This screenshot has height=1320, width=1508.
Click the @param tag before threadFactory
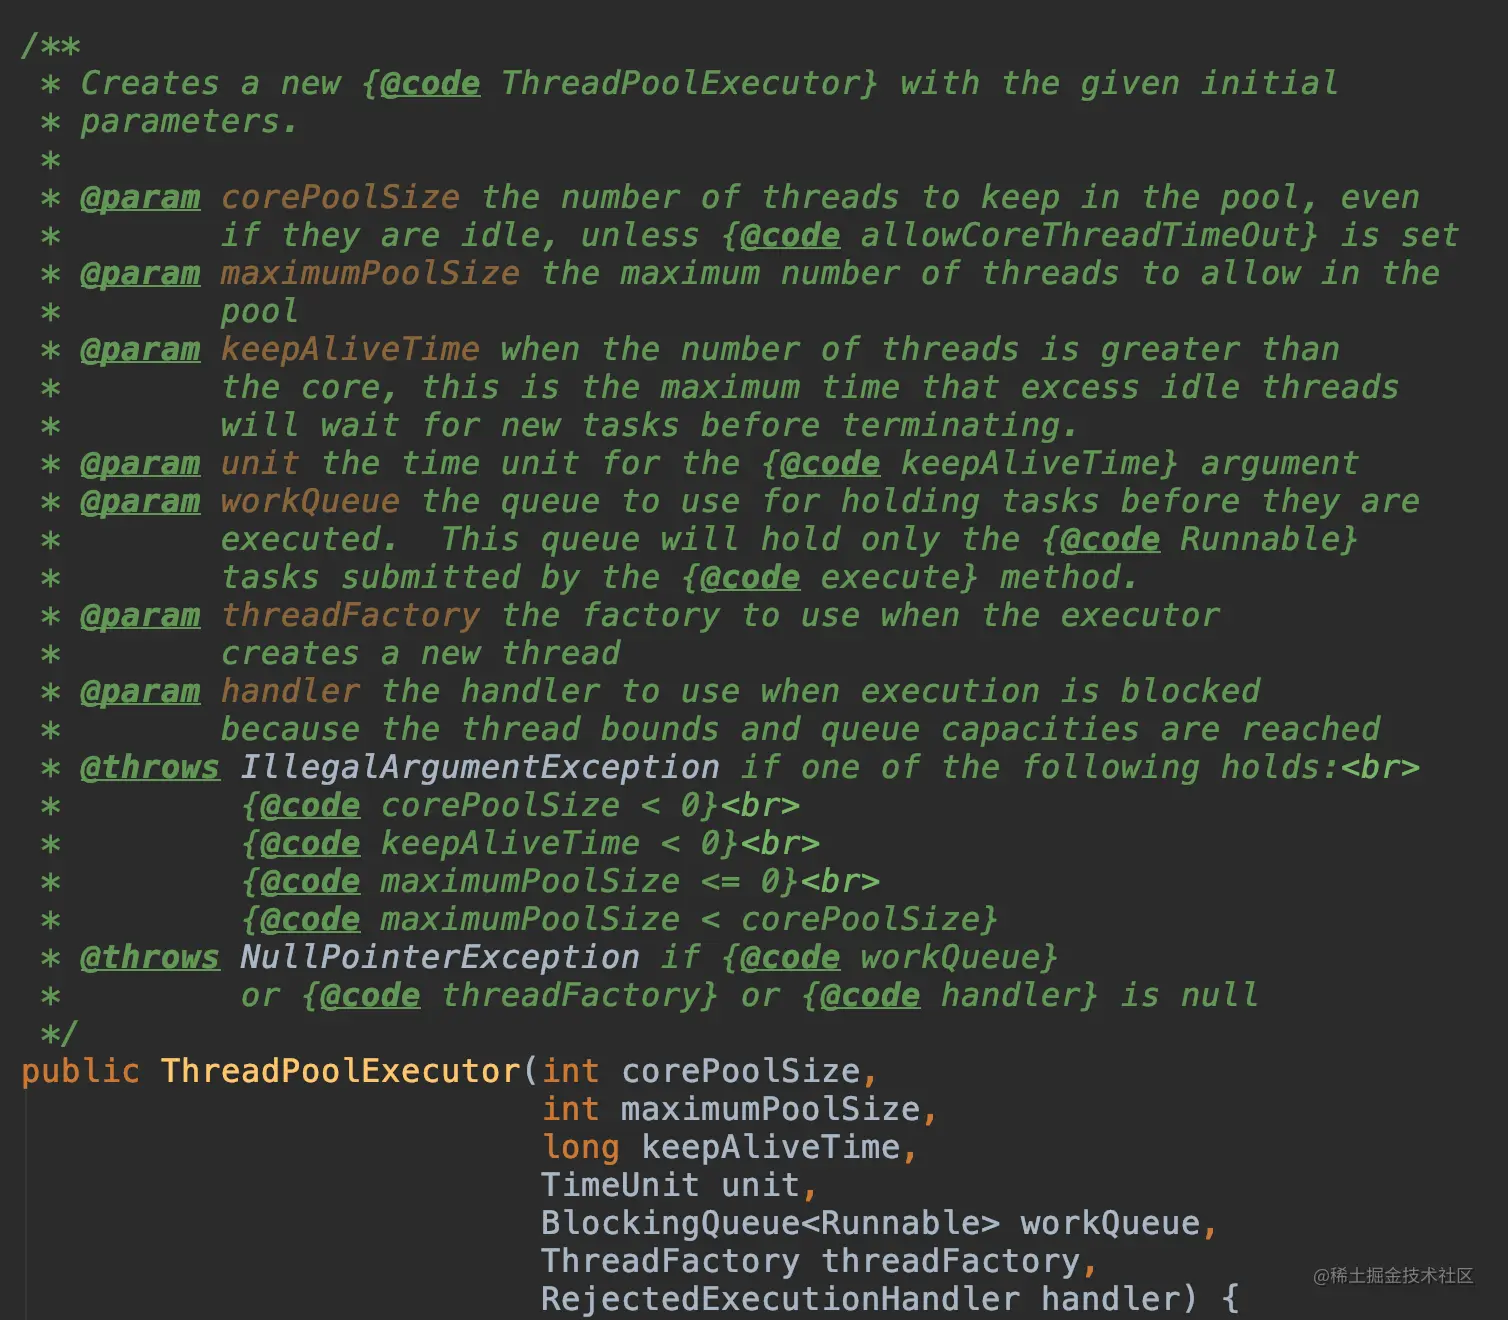coord(140,615)
